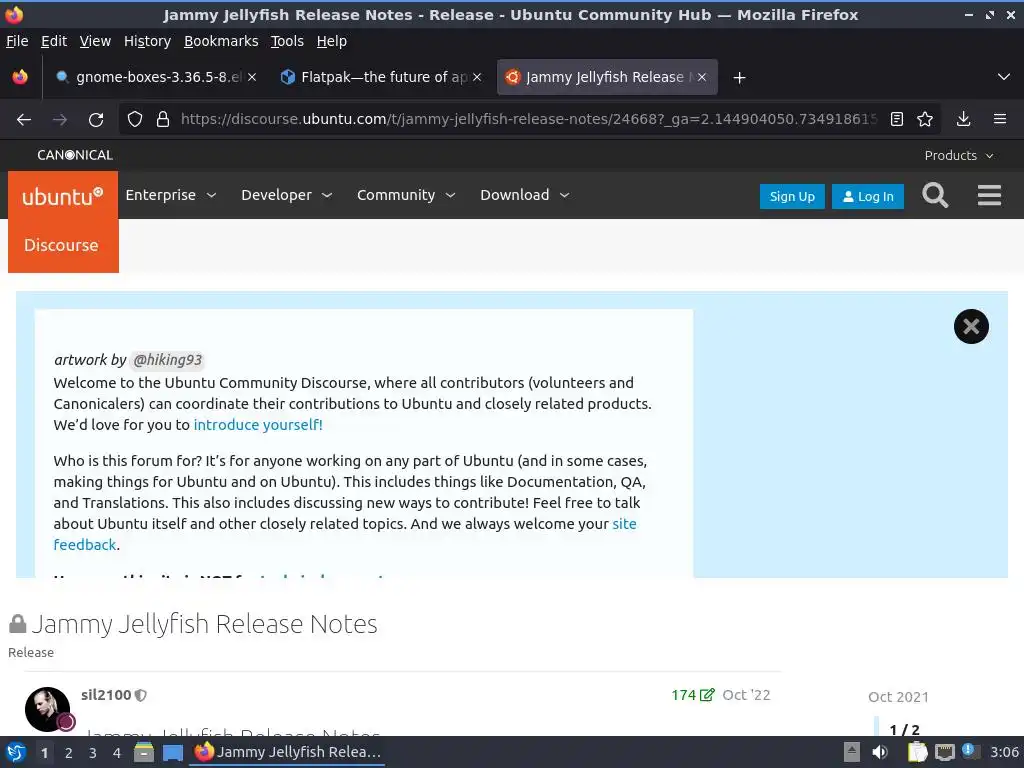Screen dimensions: 1024x768
Task: Open the taskbar start menu icon
Action: point(16,752)
